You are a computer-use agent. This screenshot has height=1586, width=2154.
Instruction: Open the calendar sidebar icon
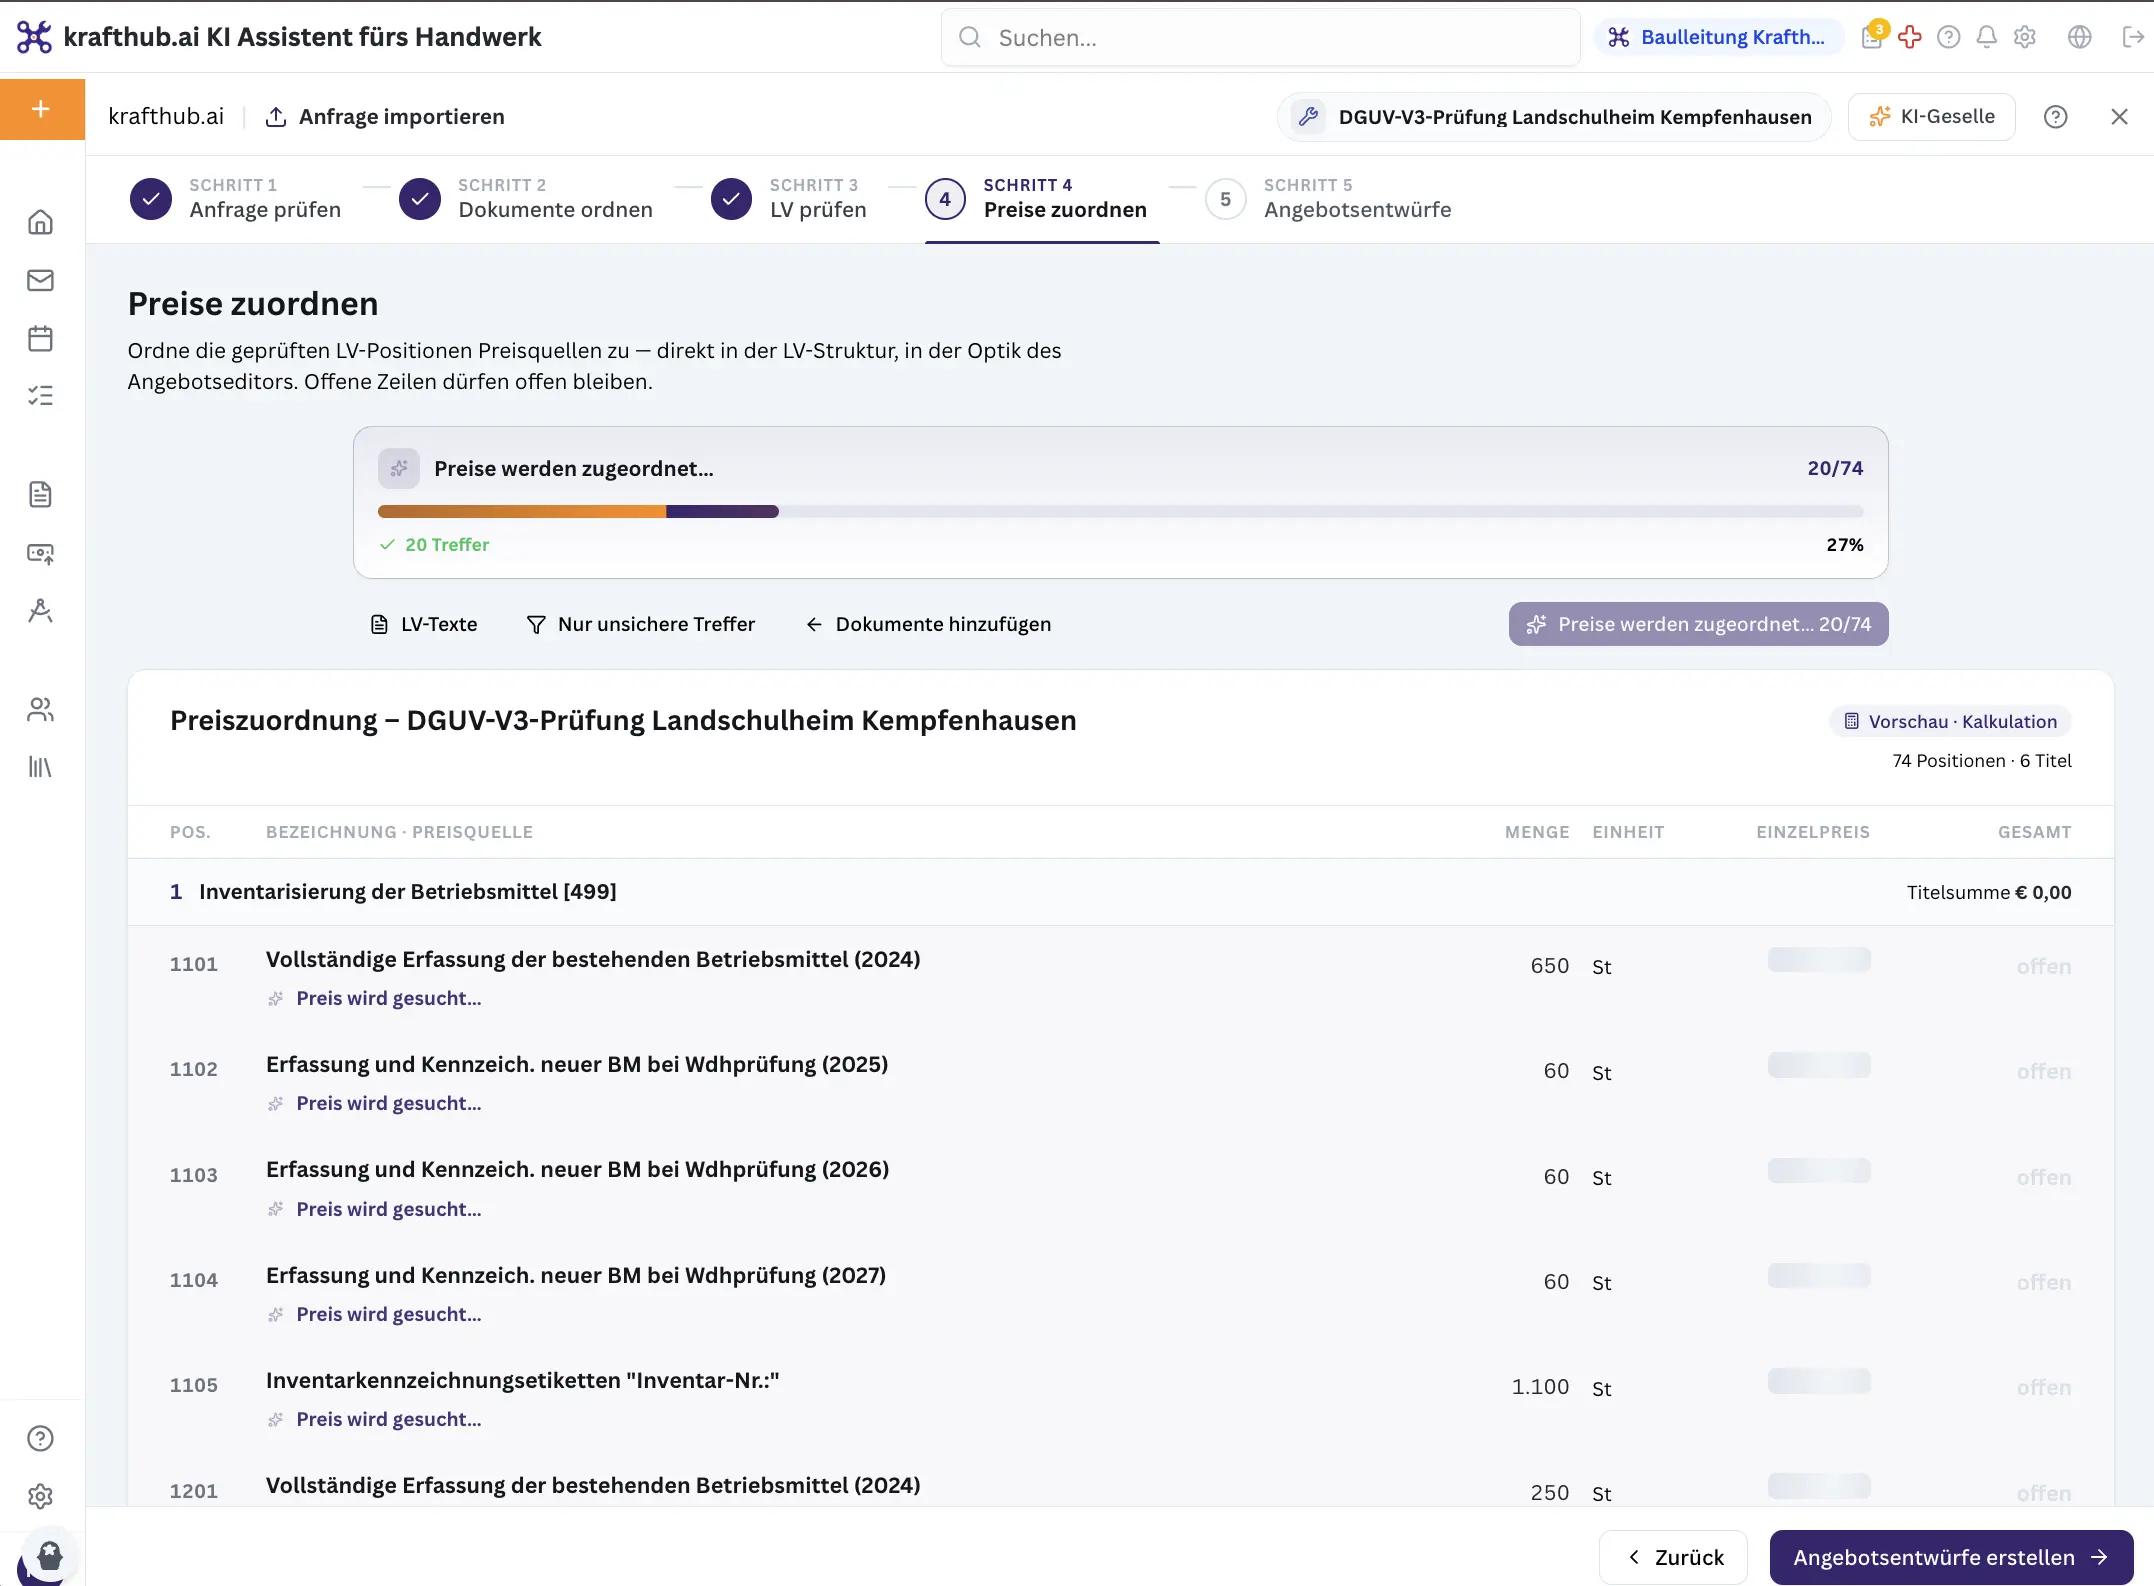tap(40, 338)
